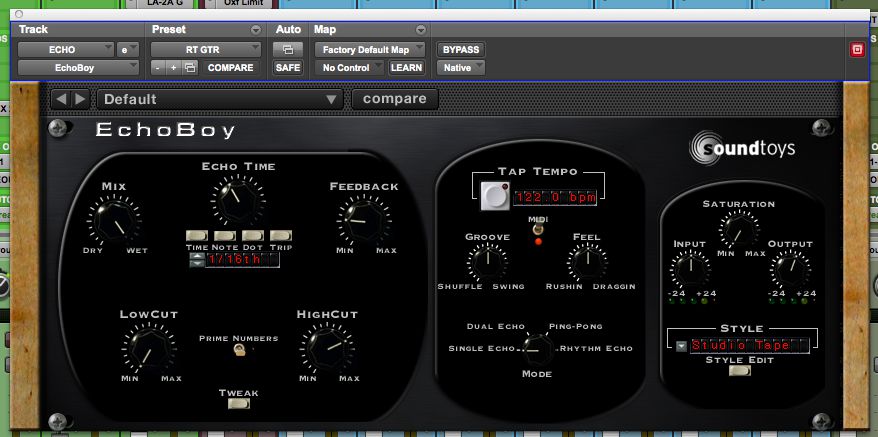Viewport: 878px width, 437px height.
Task: Open the Studio Tape style dropdown arrow
Action: pyautogui.click(x=681, y=346)
